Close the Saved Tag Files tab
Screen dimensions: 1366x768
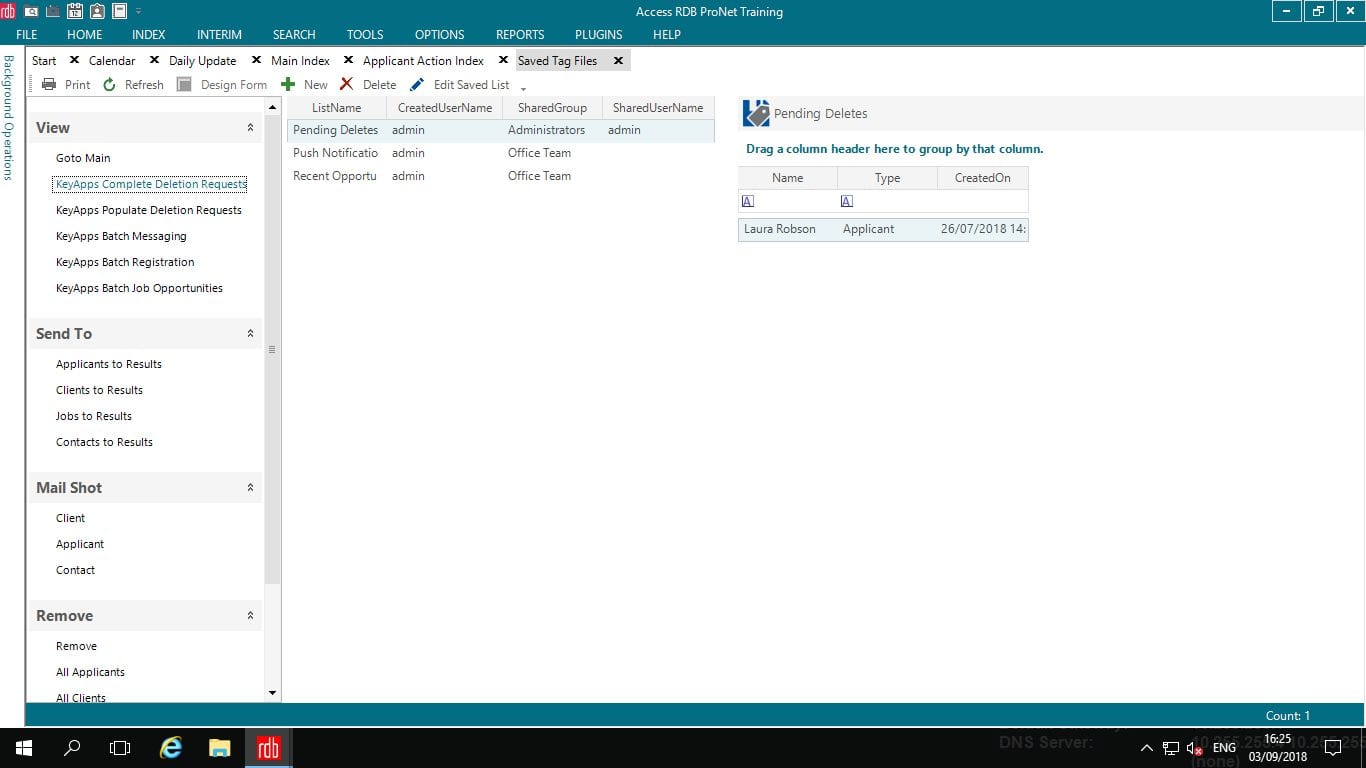pos(618,60)
